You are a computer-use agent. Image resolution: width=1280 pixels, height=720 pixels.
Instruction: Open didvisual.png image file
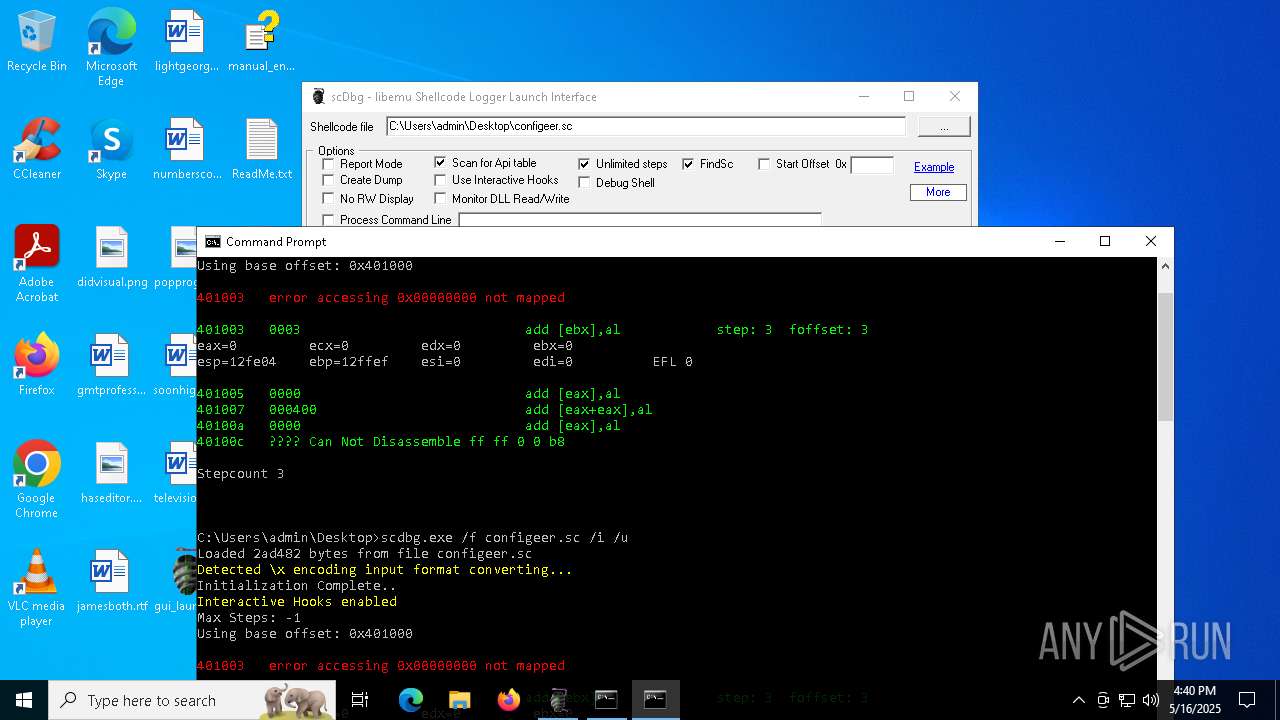pos(111,257)
